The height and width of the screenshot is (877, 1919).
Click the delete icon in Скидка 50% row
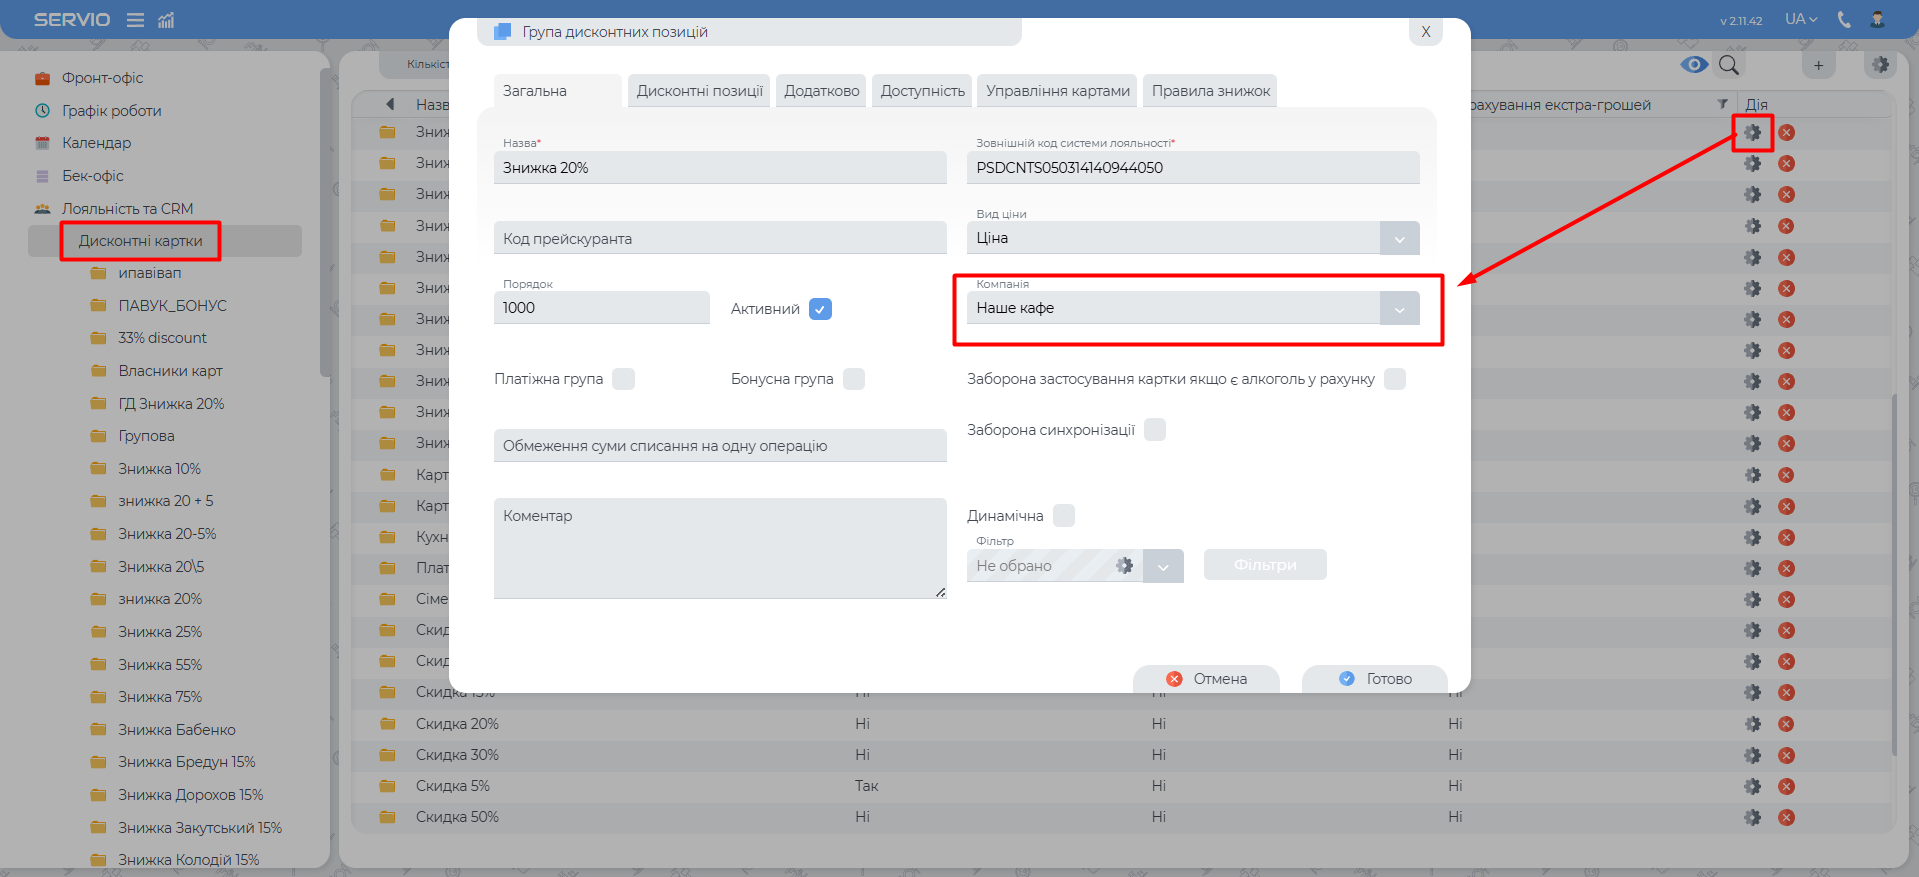pyautogui.click(x=1786, y=817)
